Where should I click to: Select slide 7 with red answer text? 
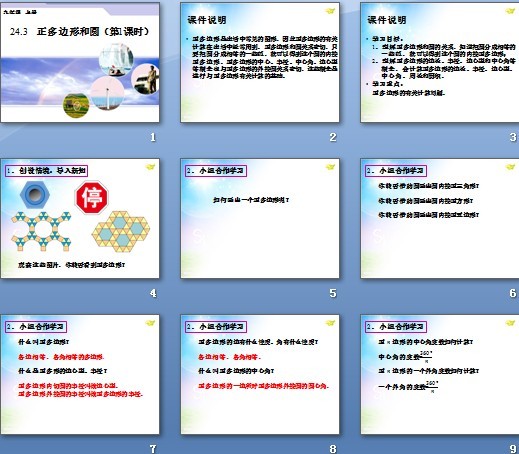80,375
